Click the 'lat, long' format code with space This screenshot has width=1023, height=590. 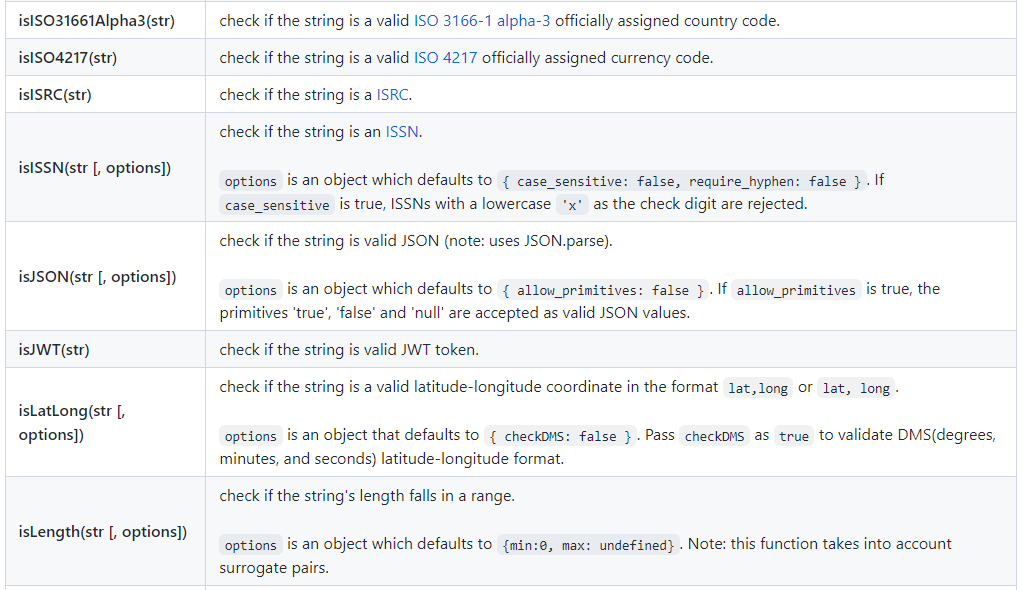[x=856, y=388]
